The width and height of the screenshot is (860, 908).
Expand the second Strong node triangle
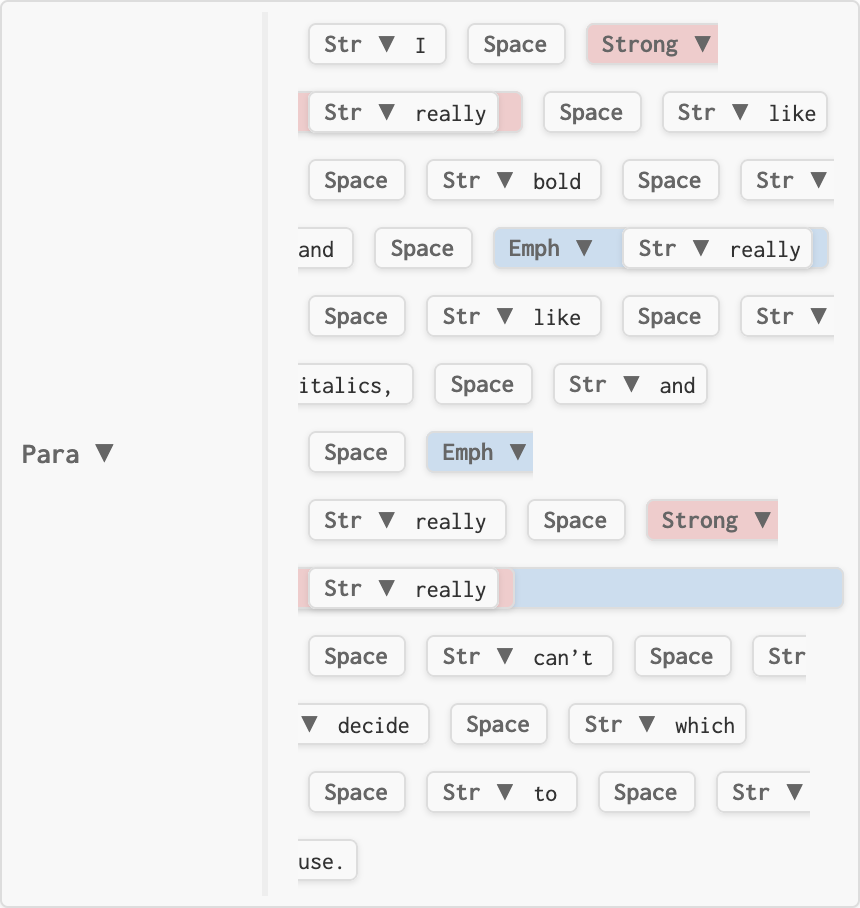pos(762,520)
